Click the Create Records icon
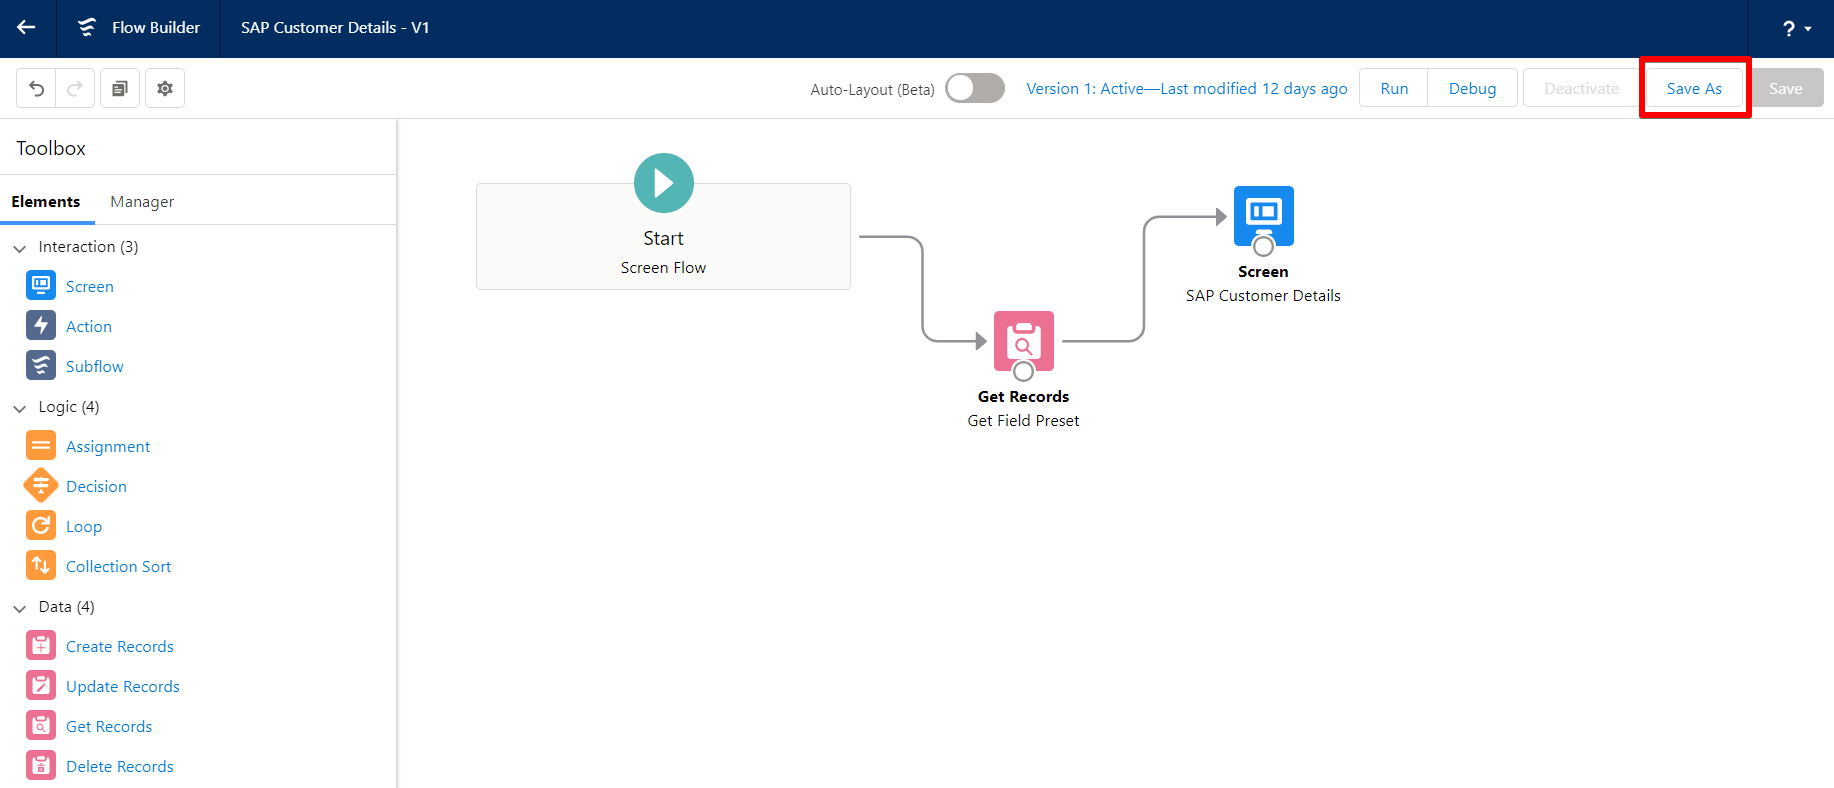 click(41, 645)
